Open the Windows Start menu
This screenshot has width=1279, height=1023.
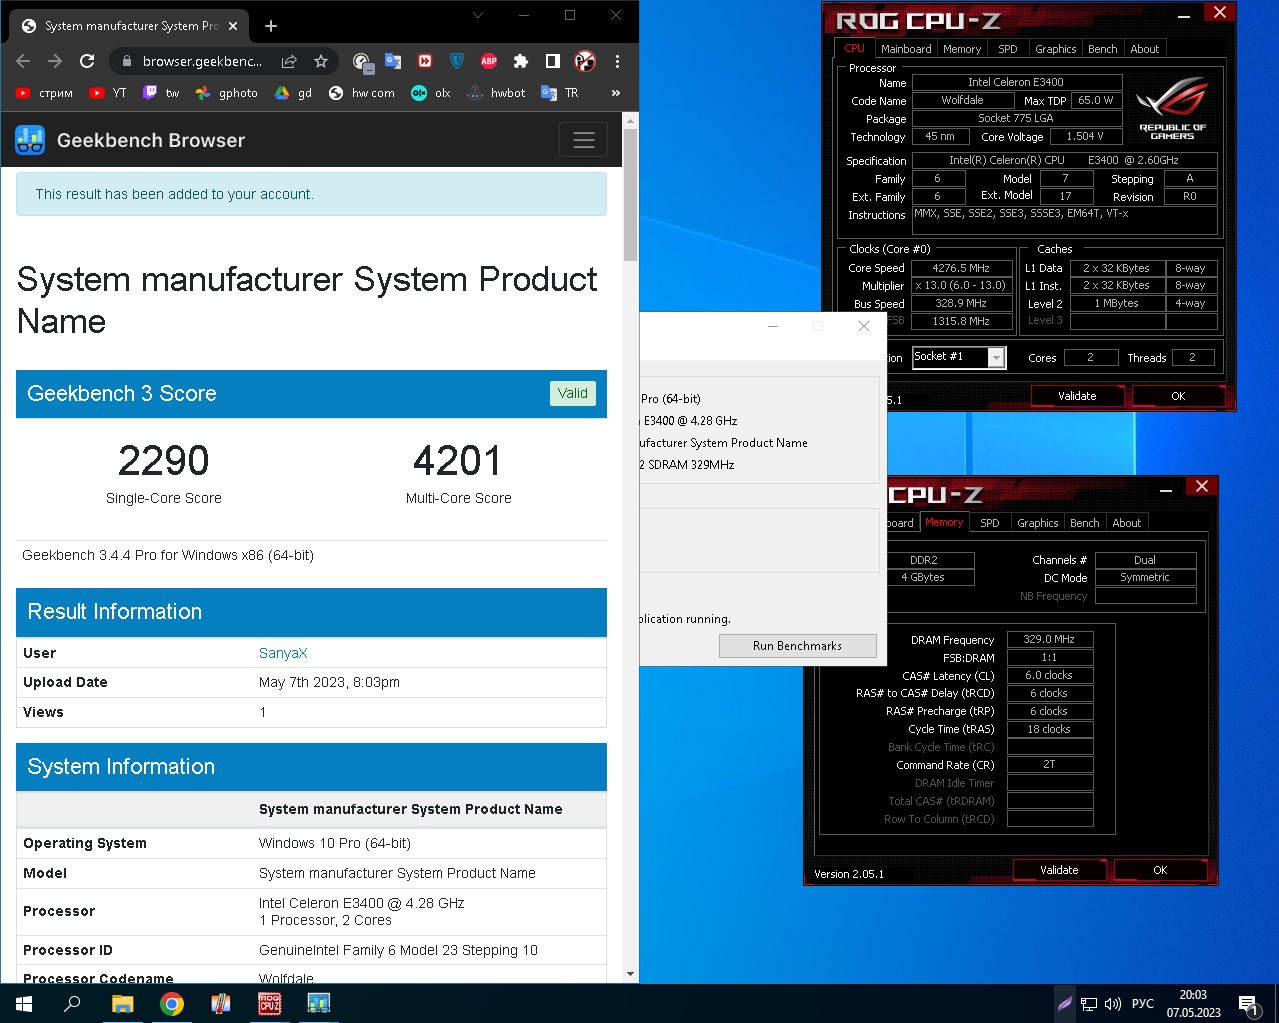(24, 1003)
